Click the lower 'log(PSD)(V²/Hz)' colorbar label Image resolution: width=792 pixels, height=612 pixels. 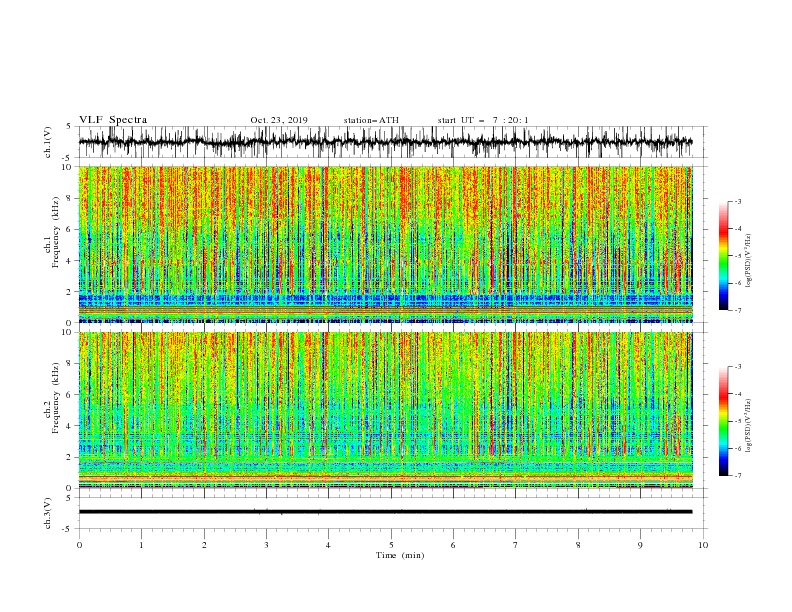pos(748,426)
